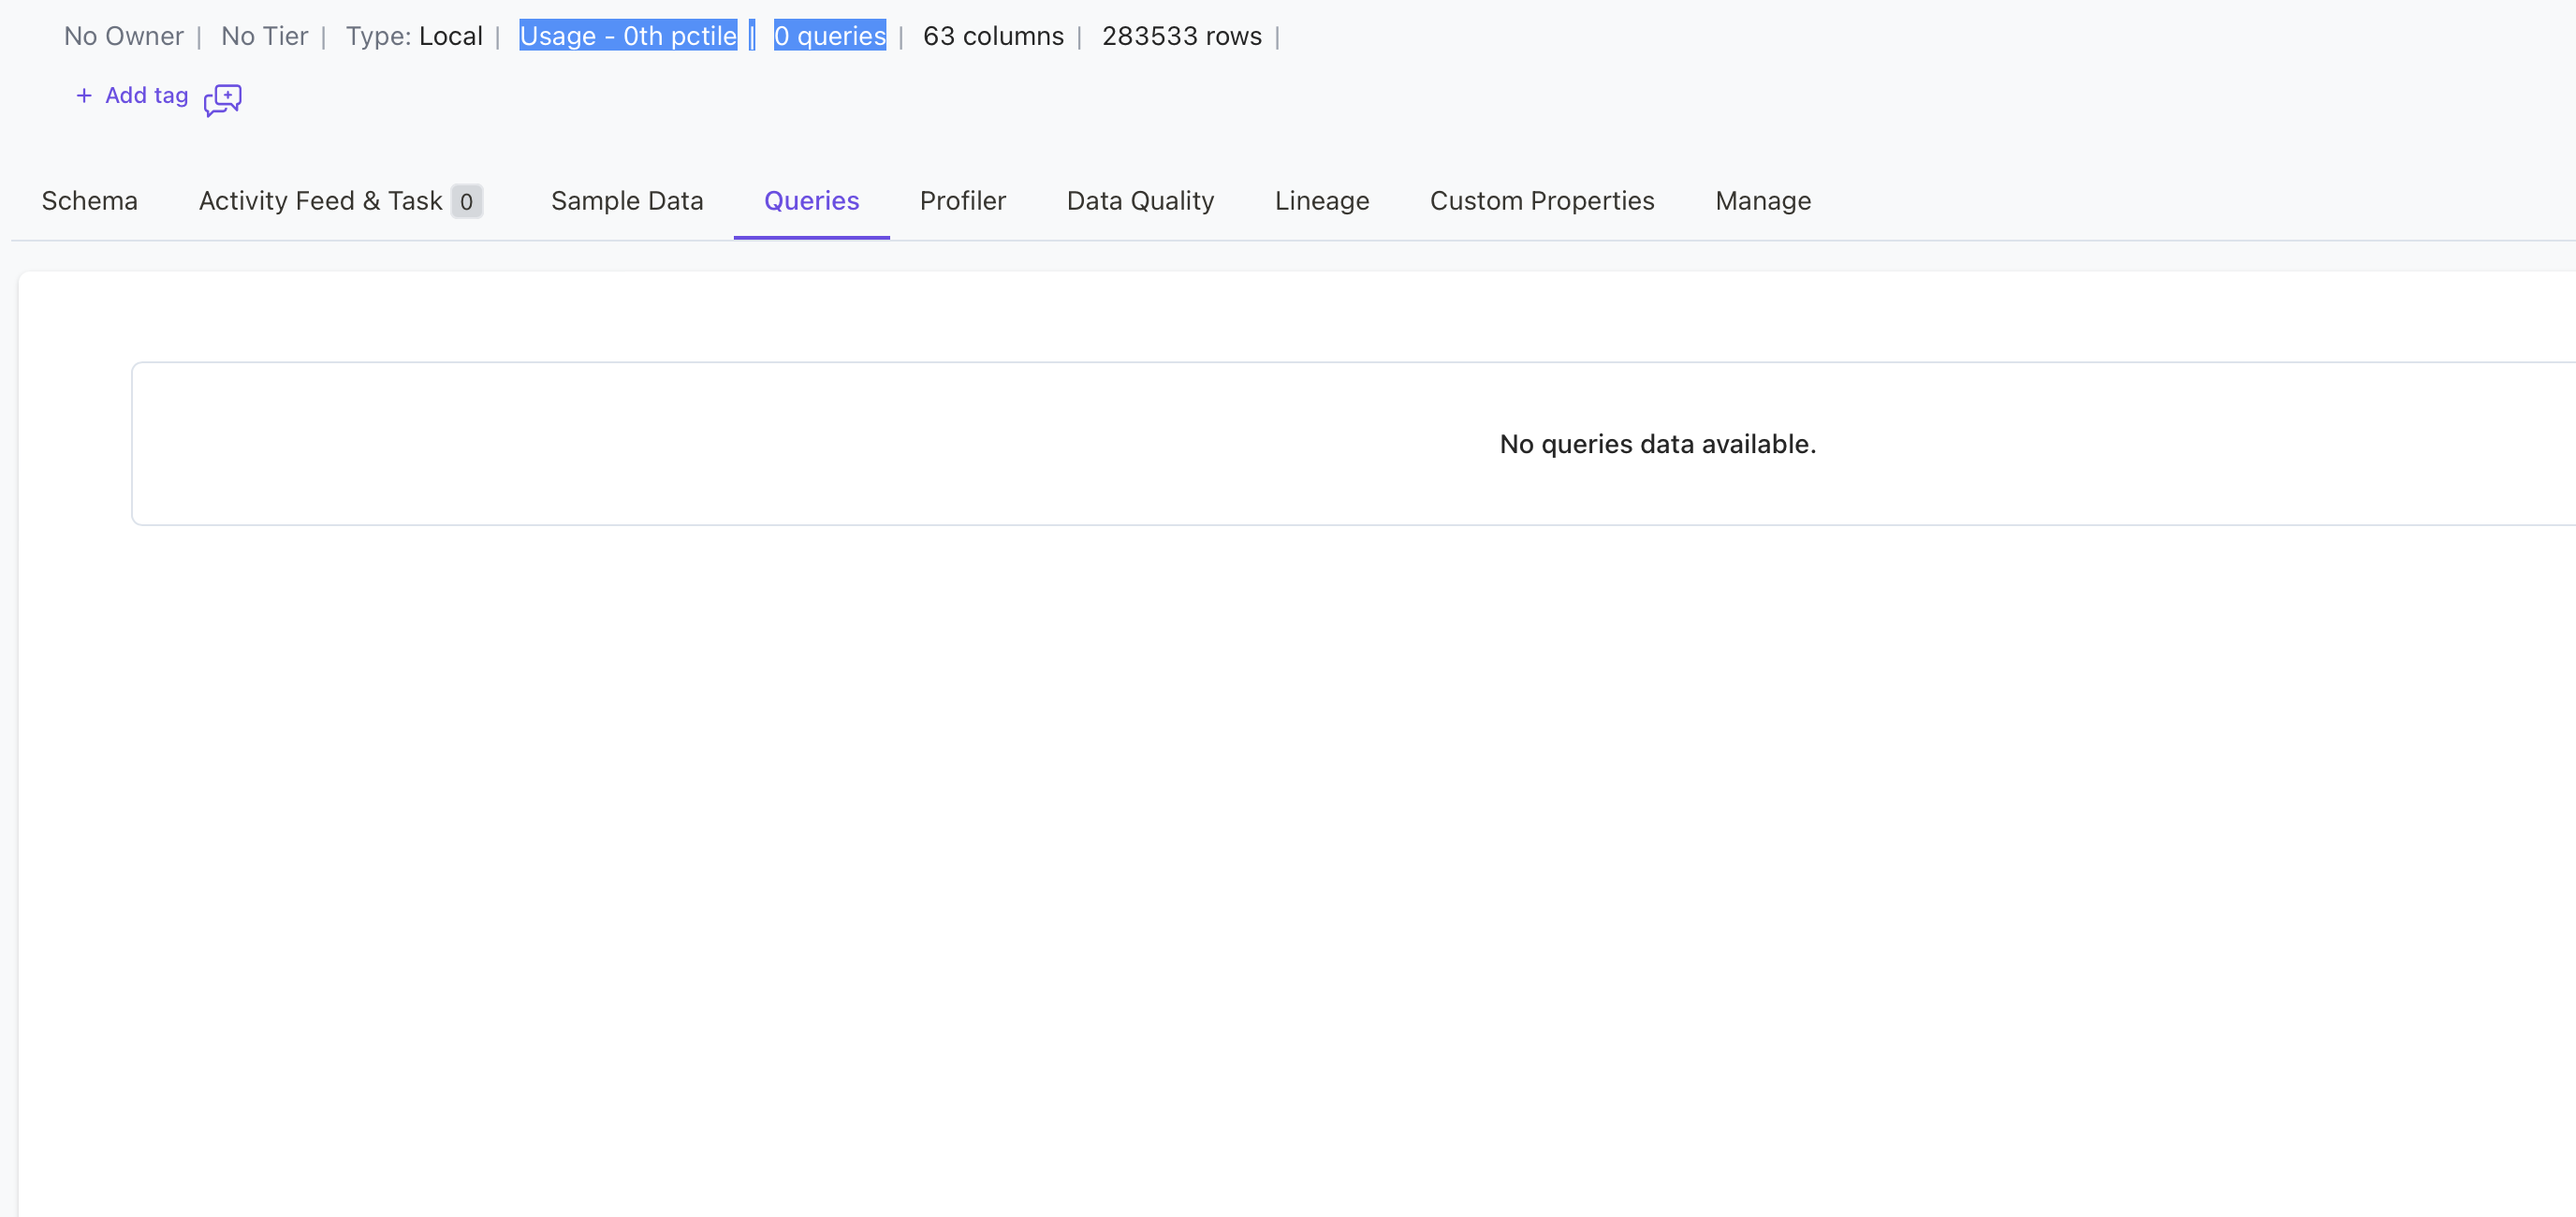2576x1217 pixels.
Task: Go to the Manage tab
Action: coord(1762,201)
